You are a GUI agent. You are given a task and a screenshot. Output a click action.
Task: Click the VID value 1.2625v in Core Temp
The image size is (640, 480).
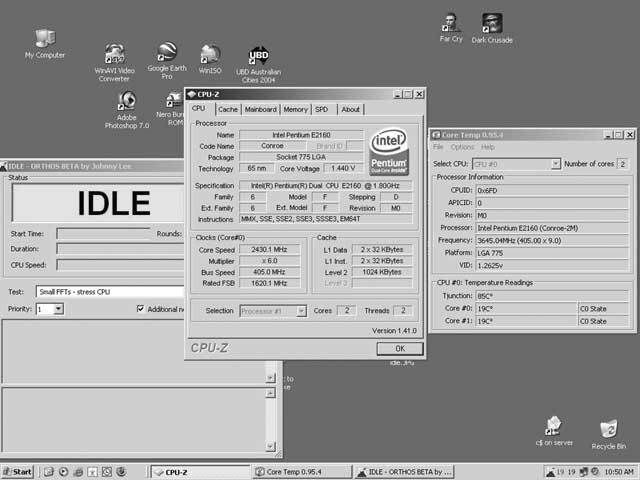[x=552, y=265]
